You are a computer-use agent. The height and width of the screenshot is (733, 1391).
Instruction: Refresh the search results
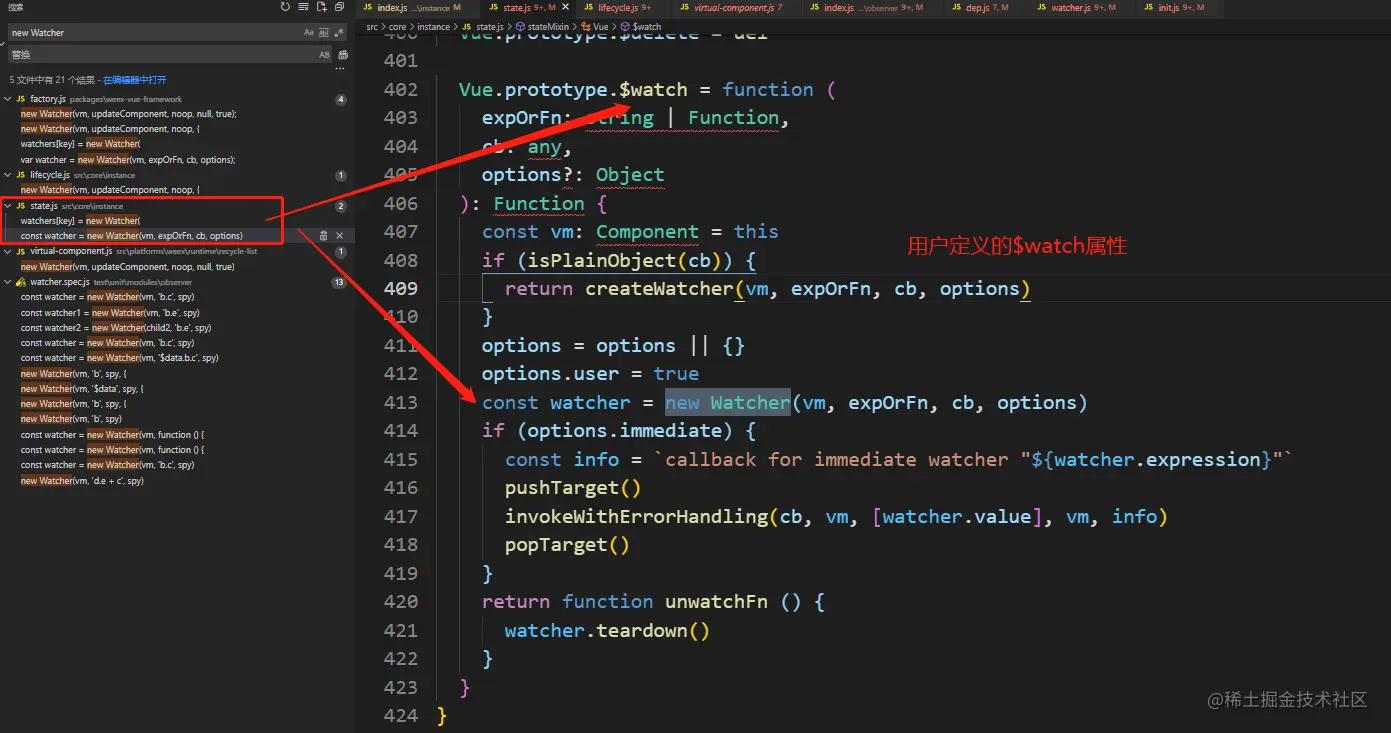coord(285,7)
